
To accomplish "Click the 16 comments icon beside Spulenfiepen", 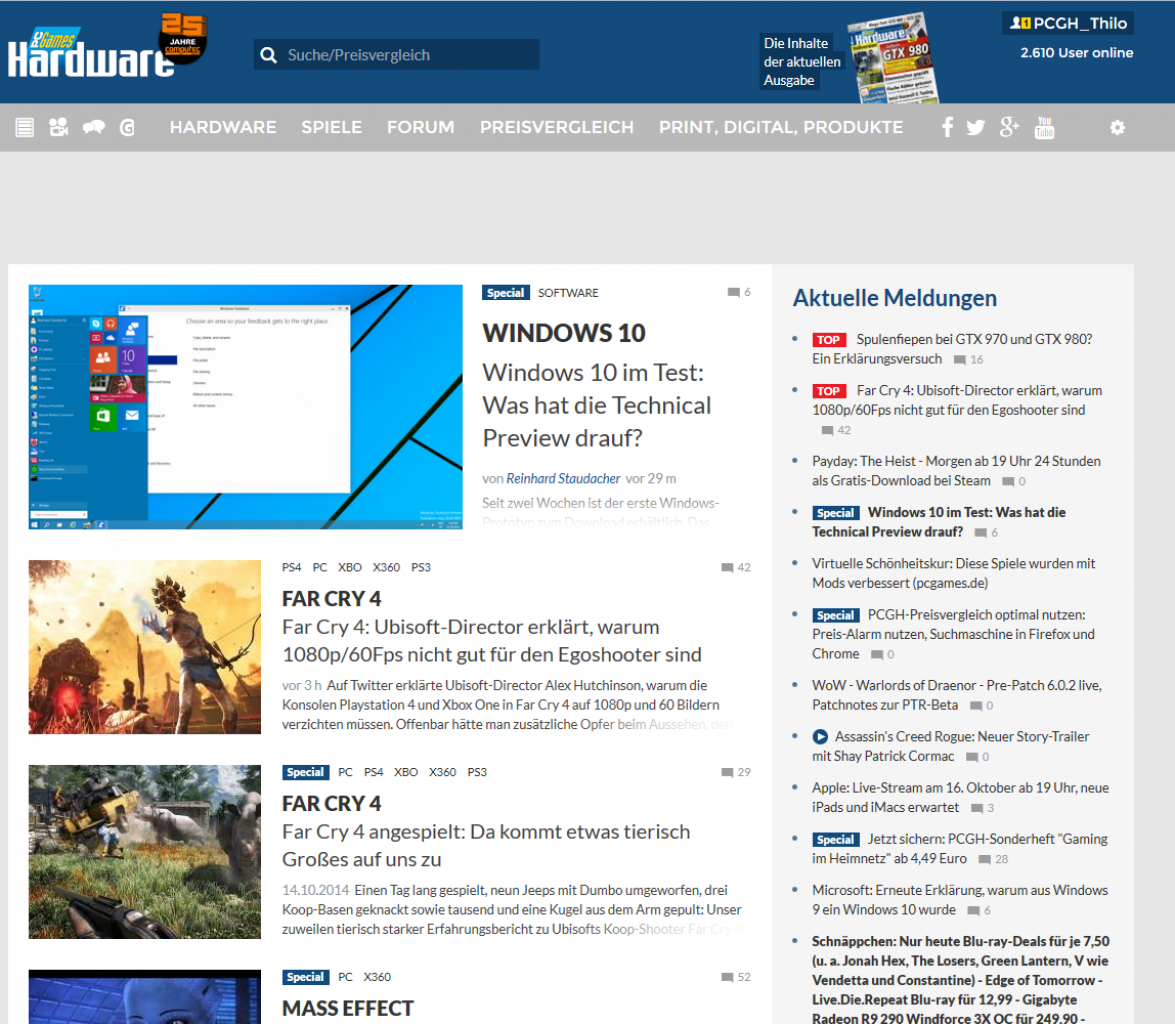I will (959, 360).
